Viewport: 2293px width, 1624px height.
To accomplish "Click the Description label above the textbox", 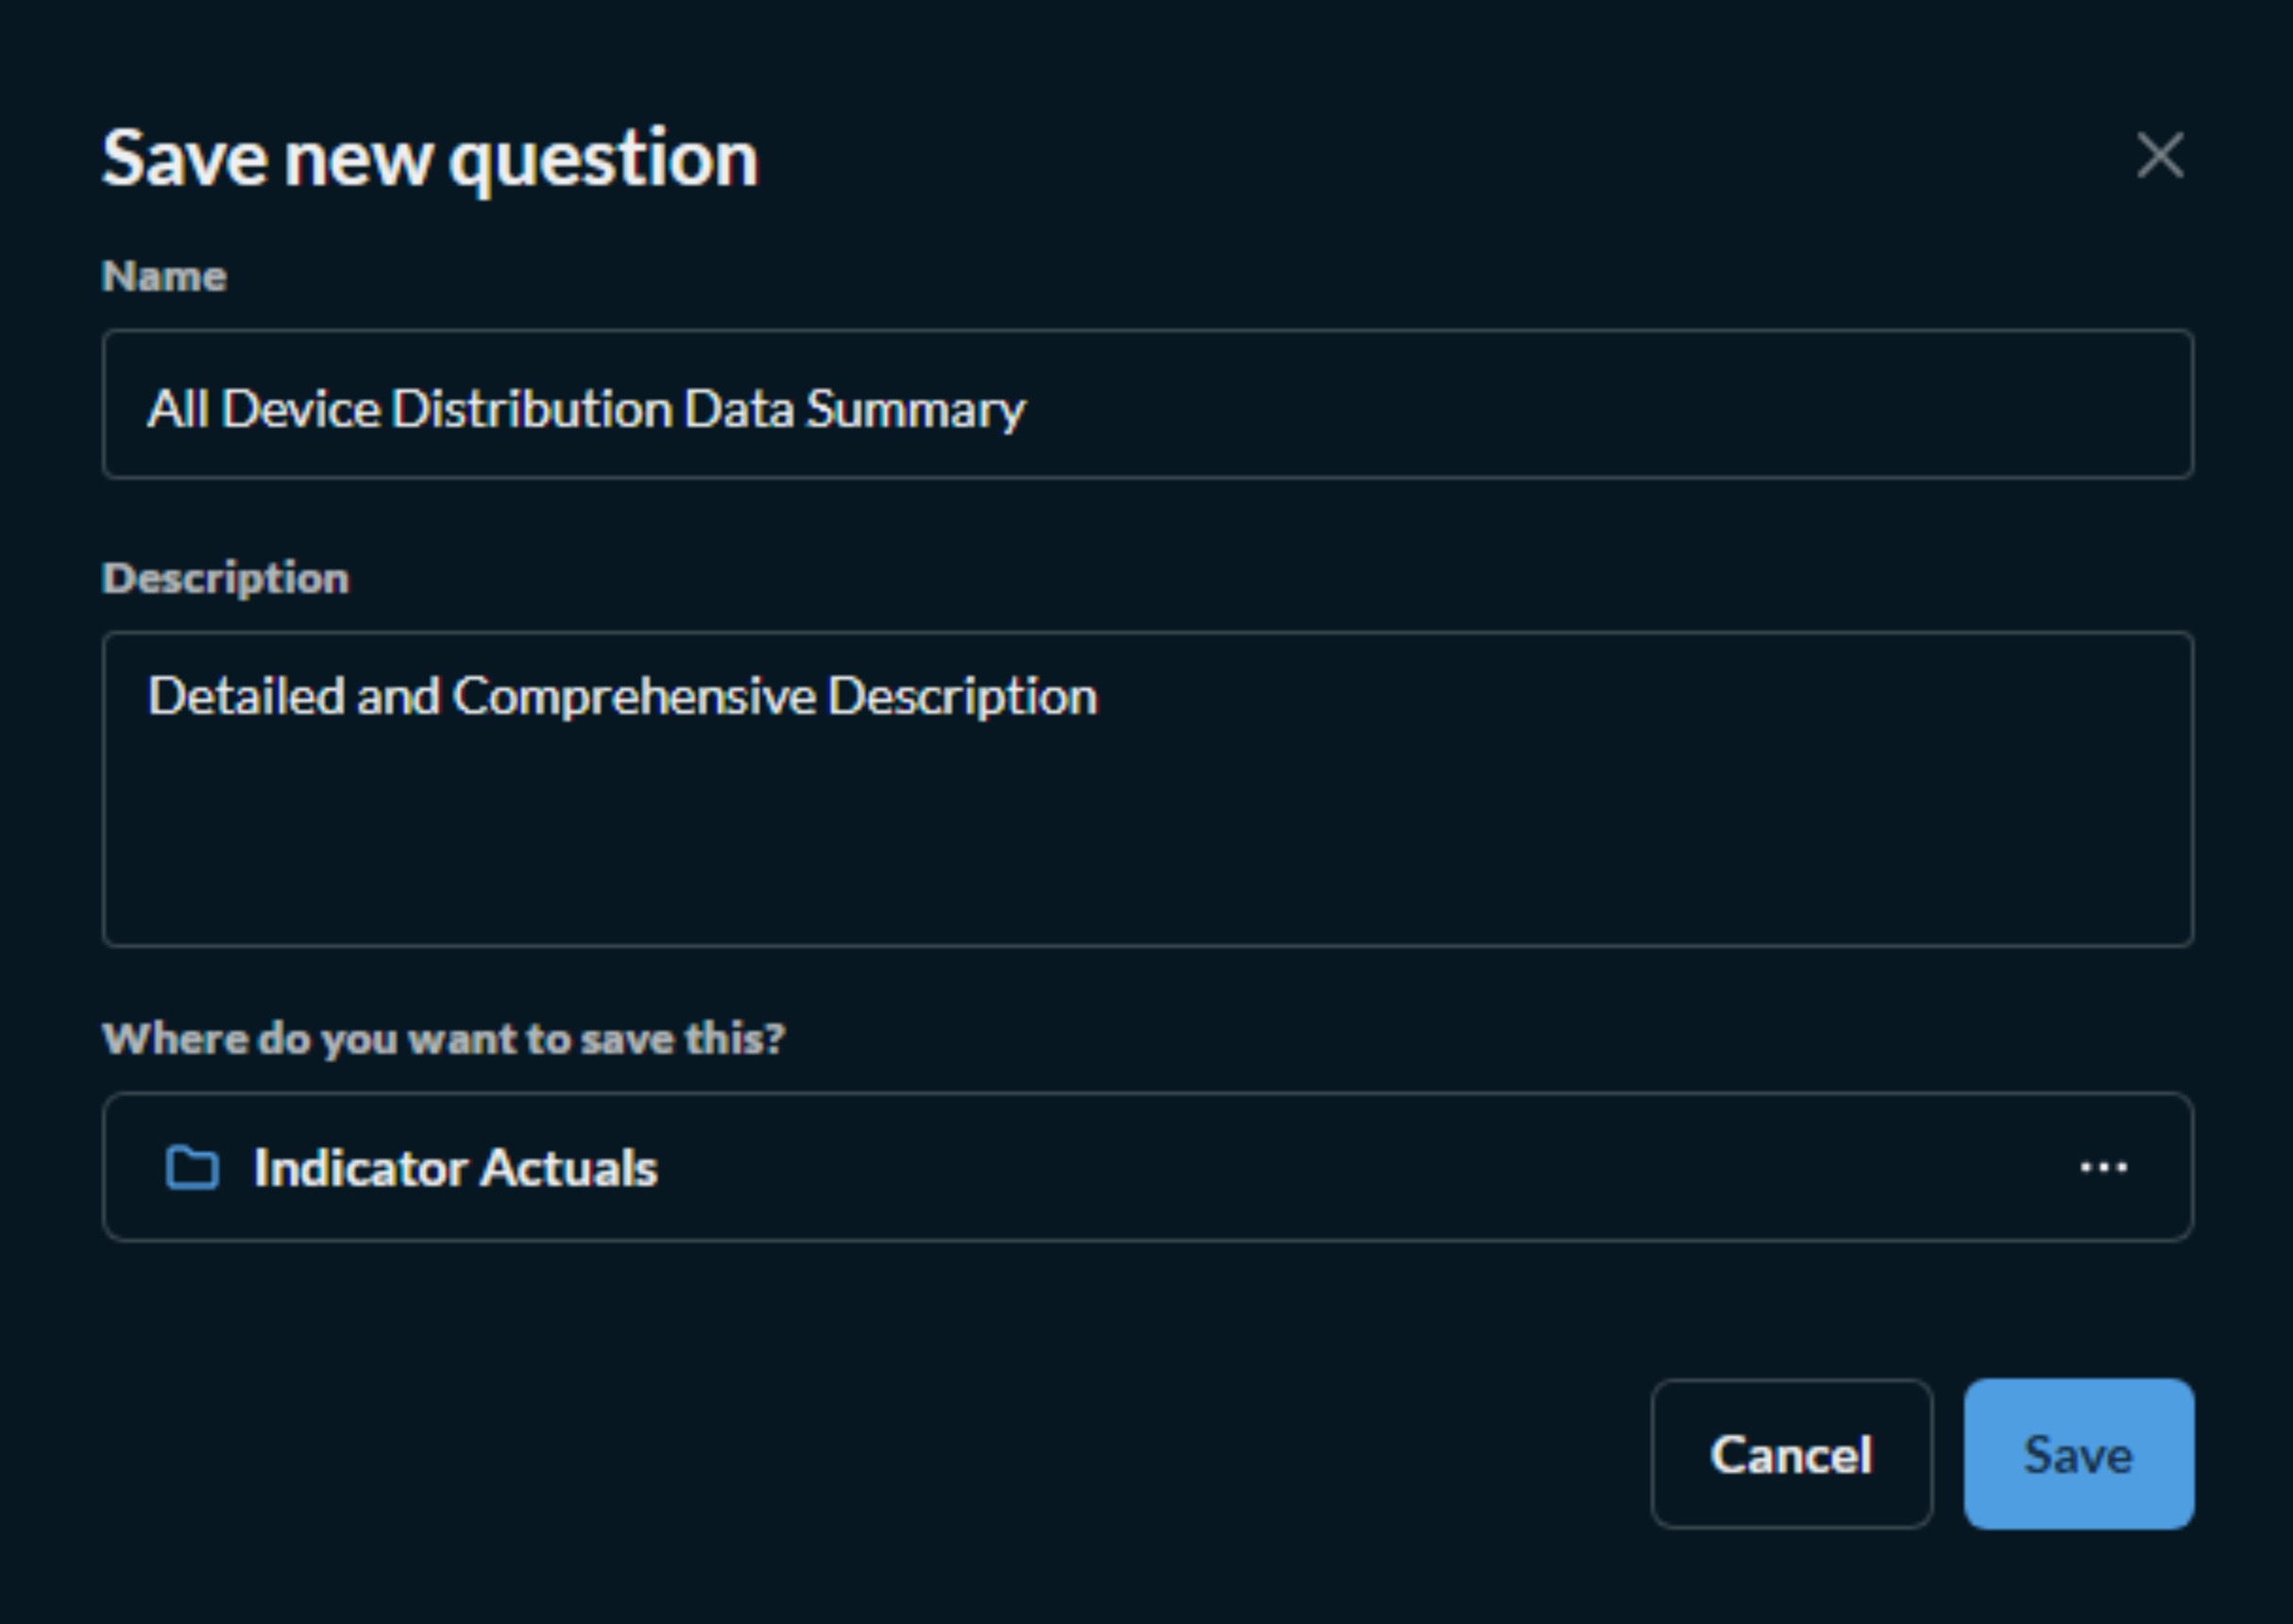I will [x=226, y=576].
